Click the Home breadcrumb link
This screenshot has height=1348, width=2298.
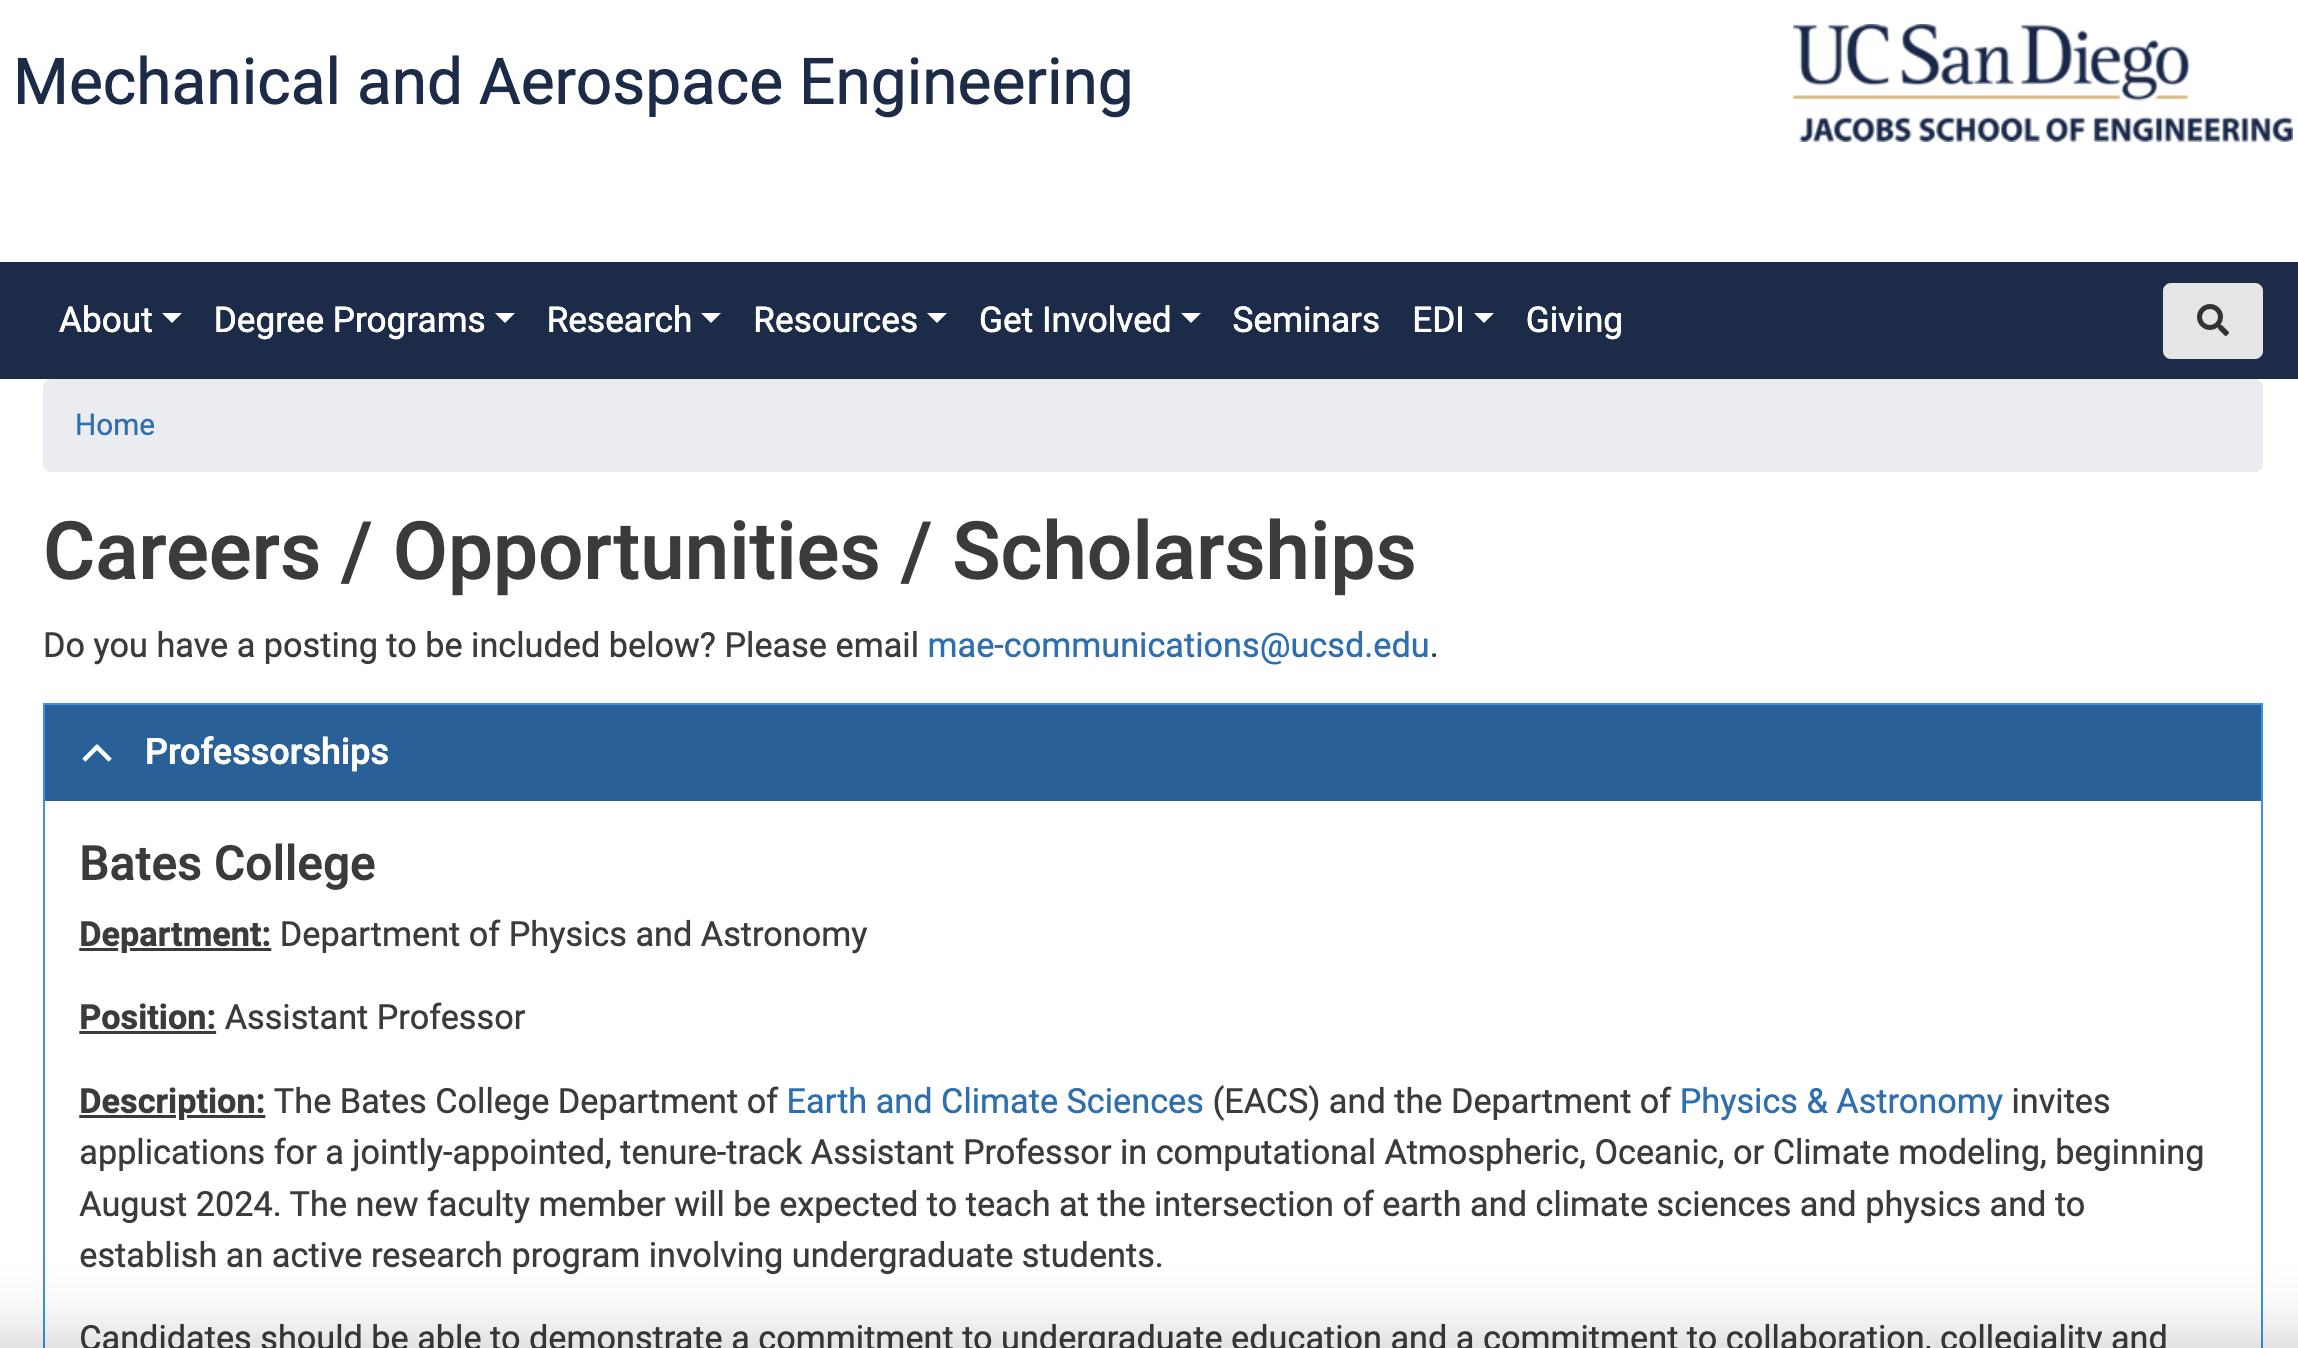click(115, 425)
